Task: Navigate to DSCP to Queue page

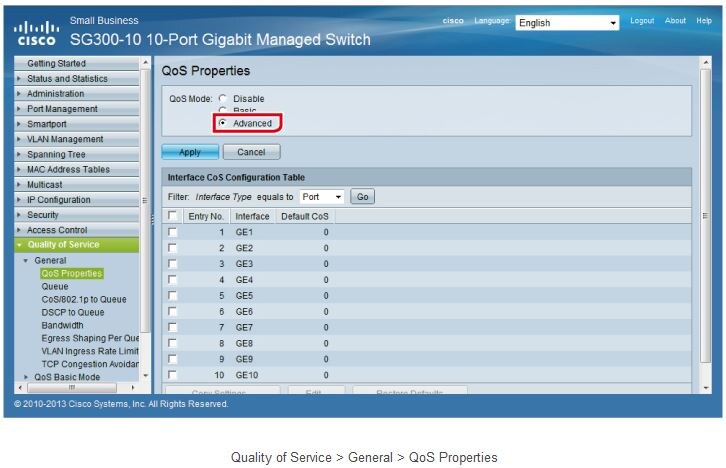Action: pyautogui.click(x=72, y=312)
